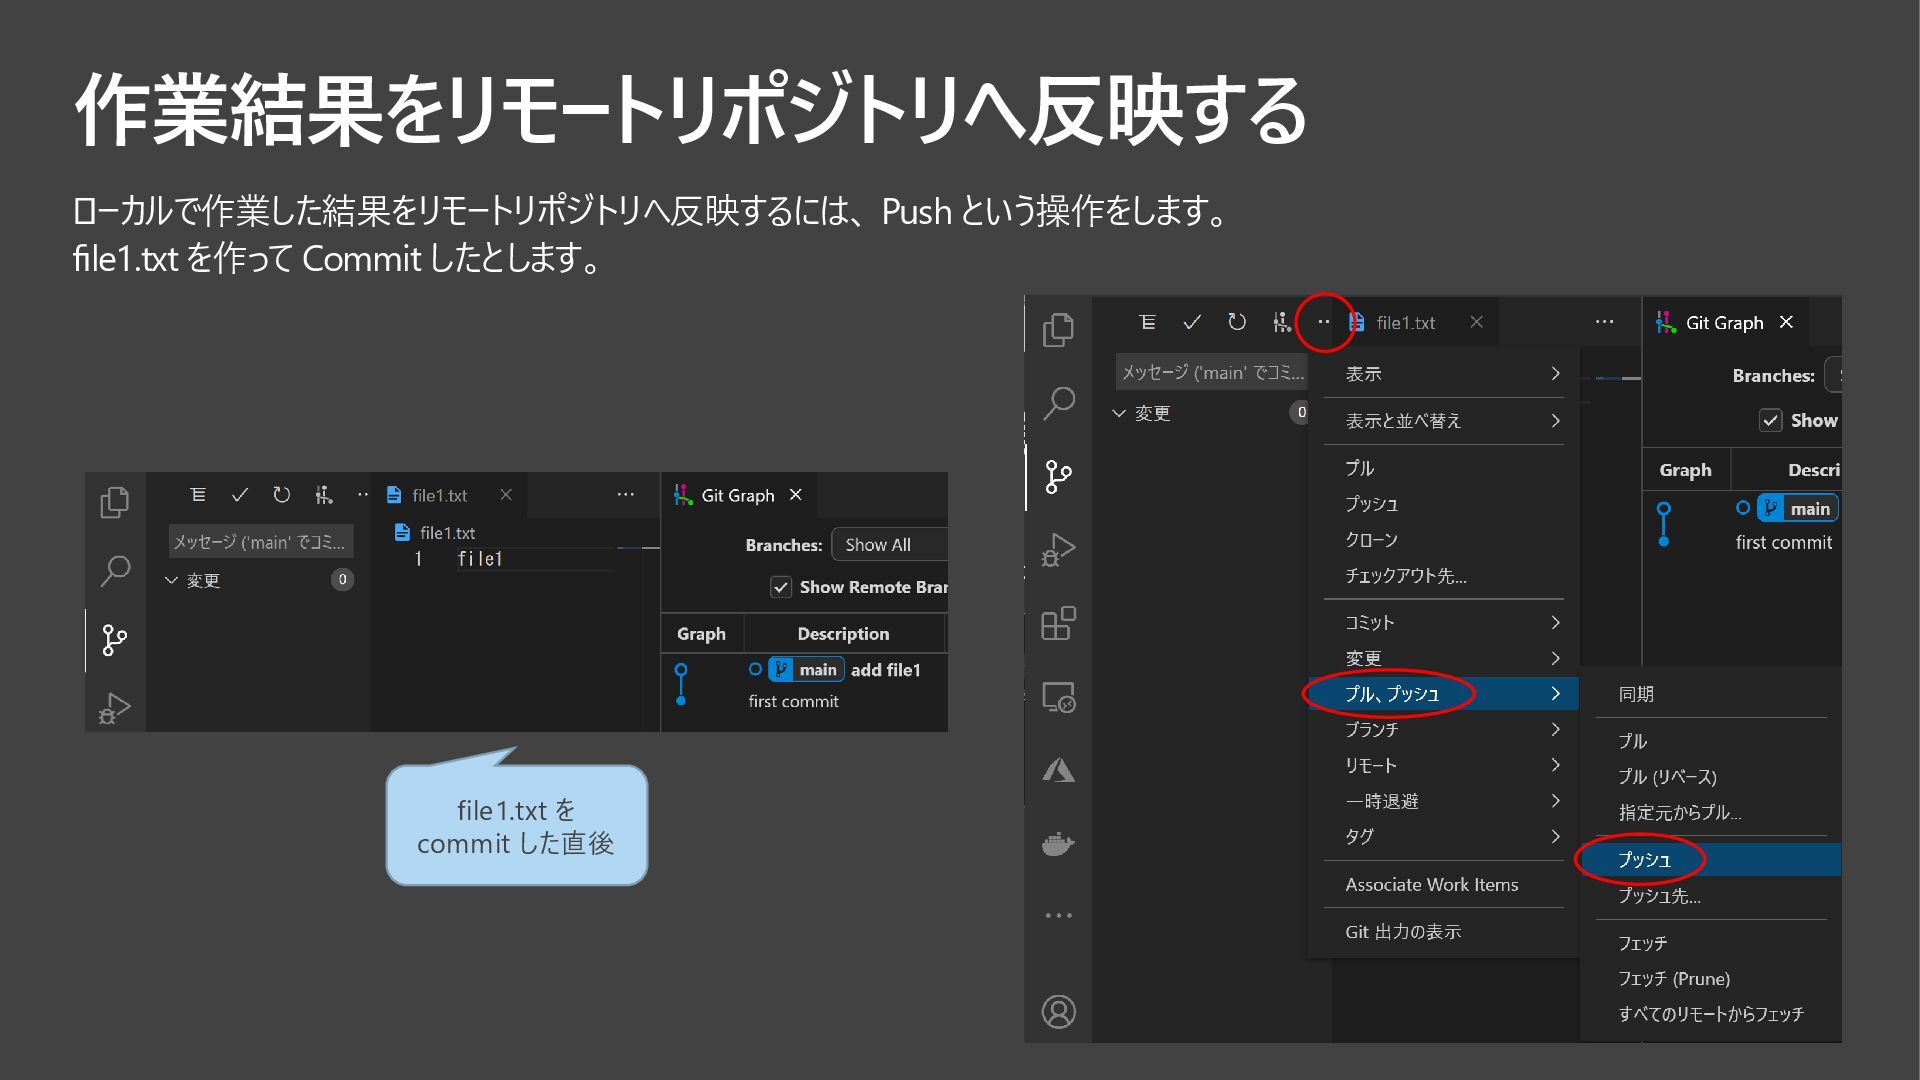Open Azure icon in activity bar
Screen dimensions: 1920x1080
tap(1058, 770)
